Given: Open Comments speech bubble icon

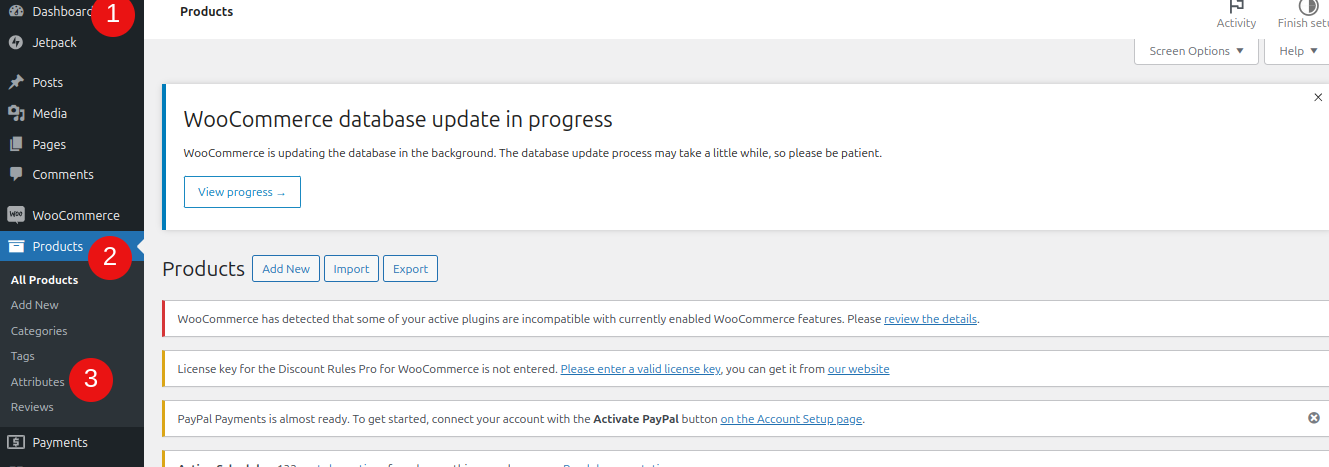Looking at the screenshot, I should click(16, 174).
